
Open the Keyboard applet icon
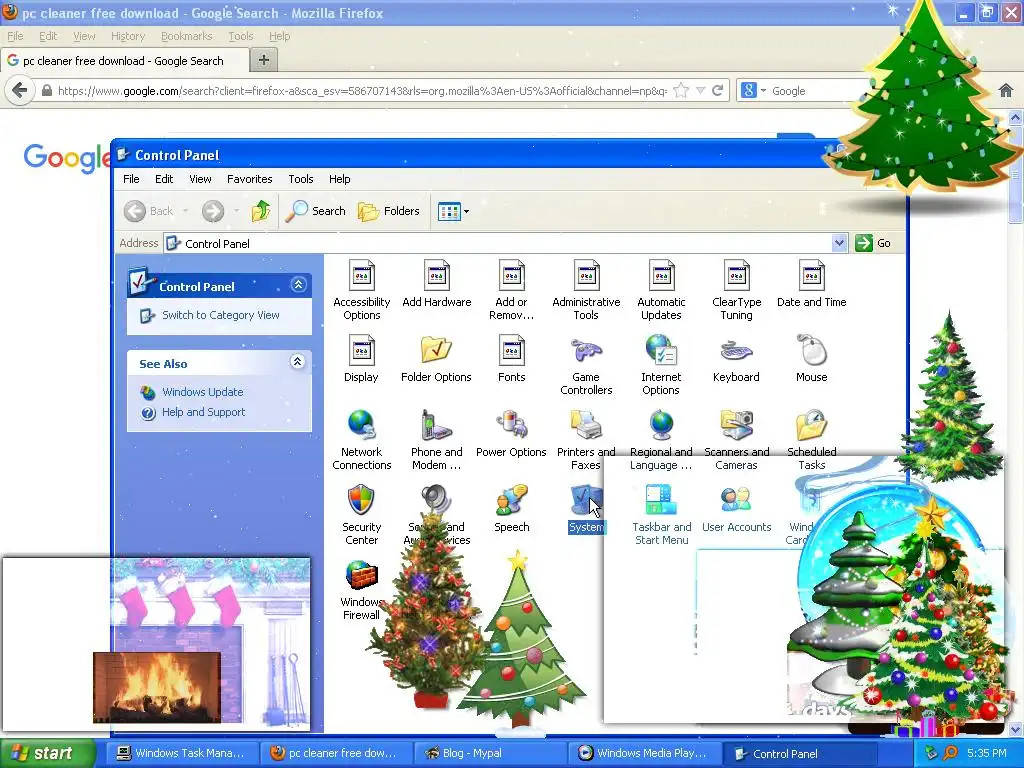(736, 359)
